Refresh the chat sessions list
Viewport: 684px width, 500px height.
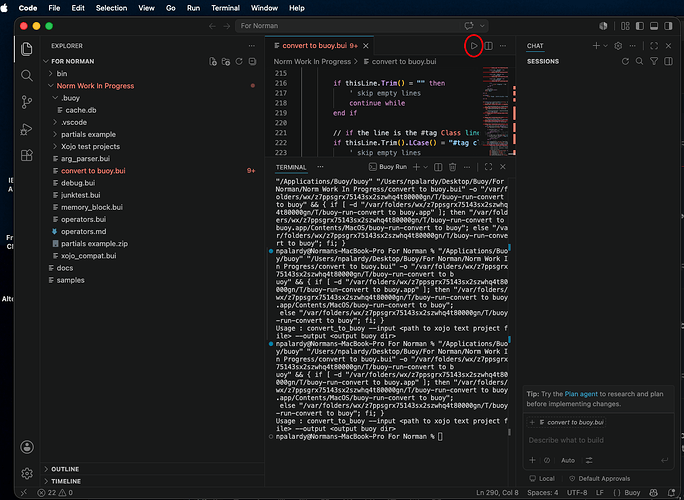(625, 62)
